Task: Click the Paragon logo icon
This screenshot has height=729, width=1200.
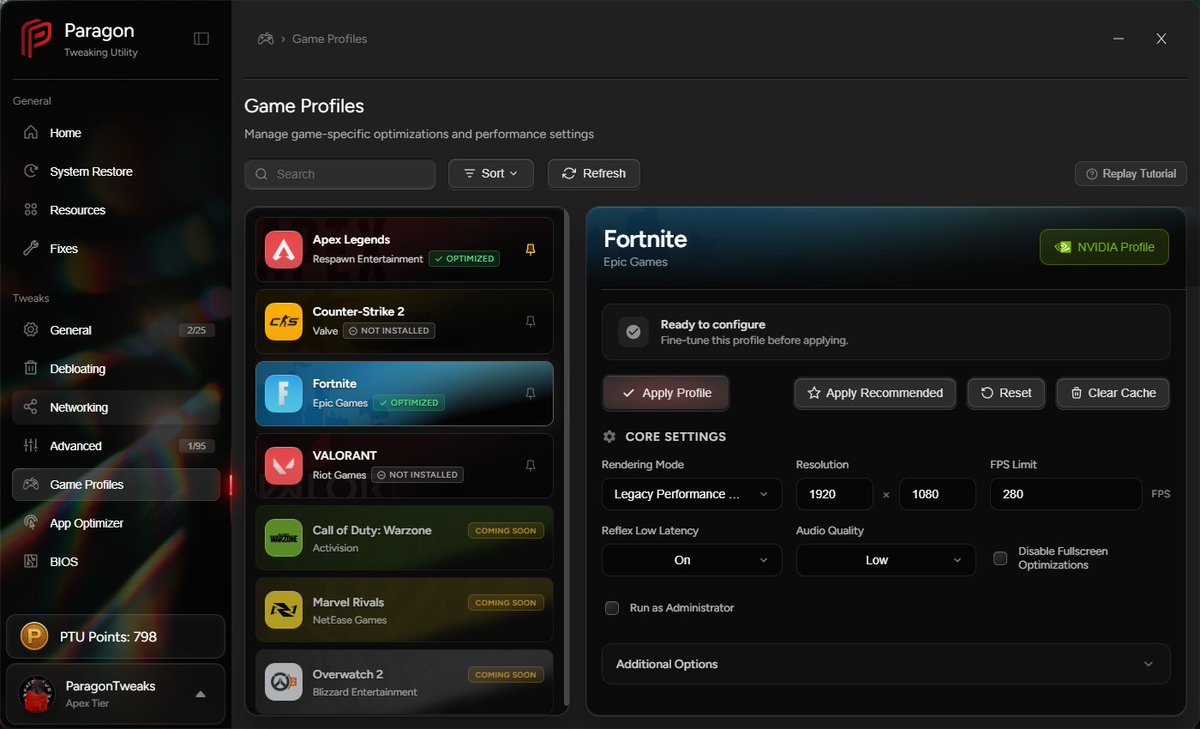Action: [x=36, y=39]
